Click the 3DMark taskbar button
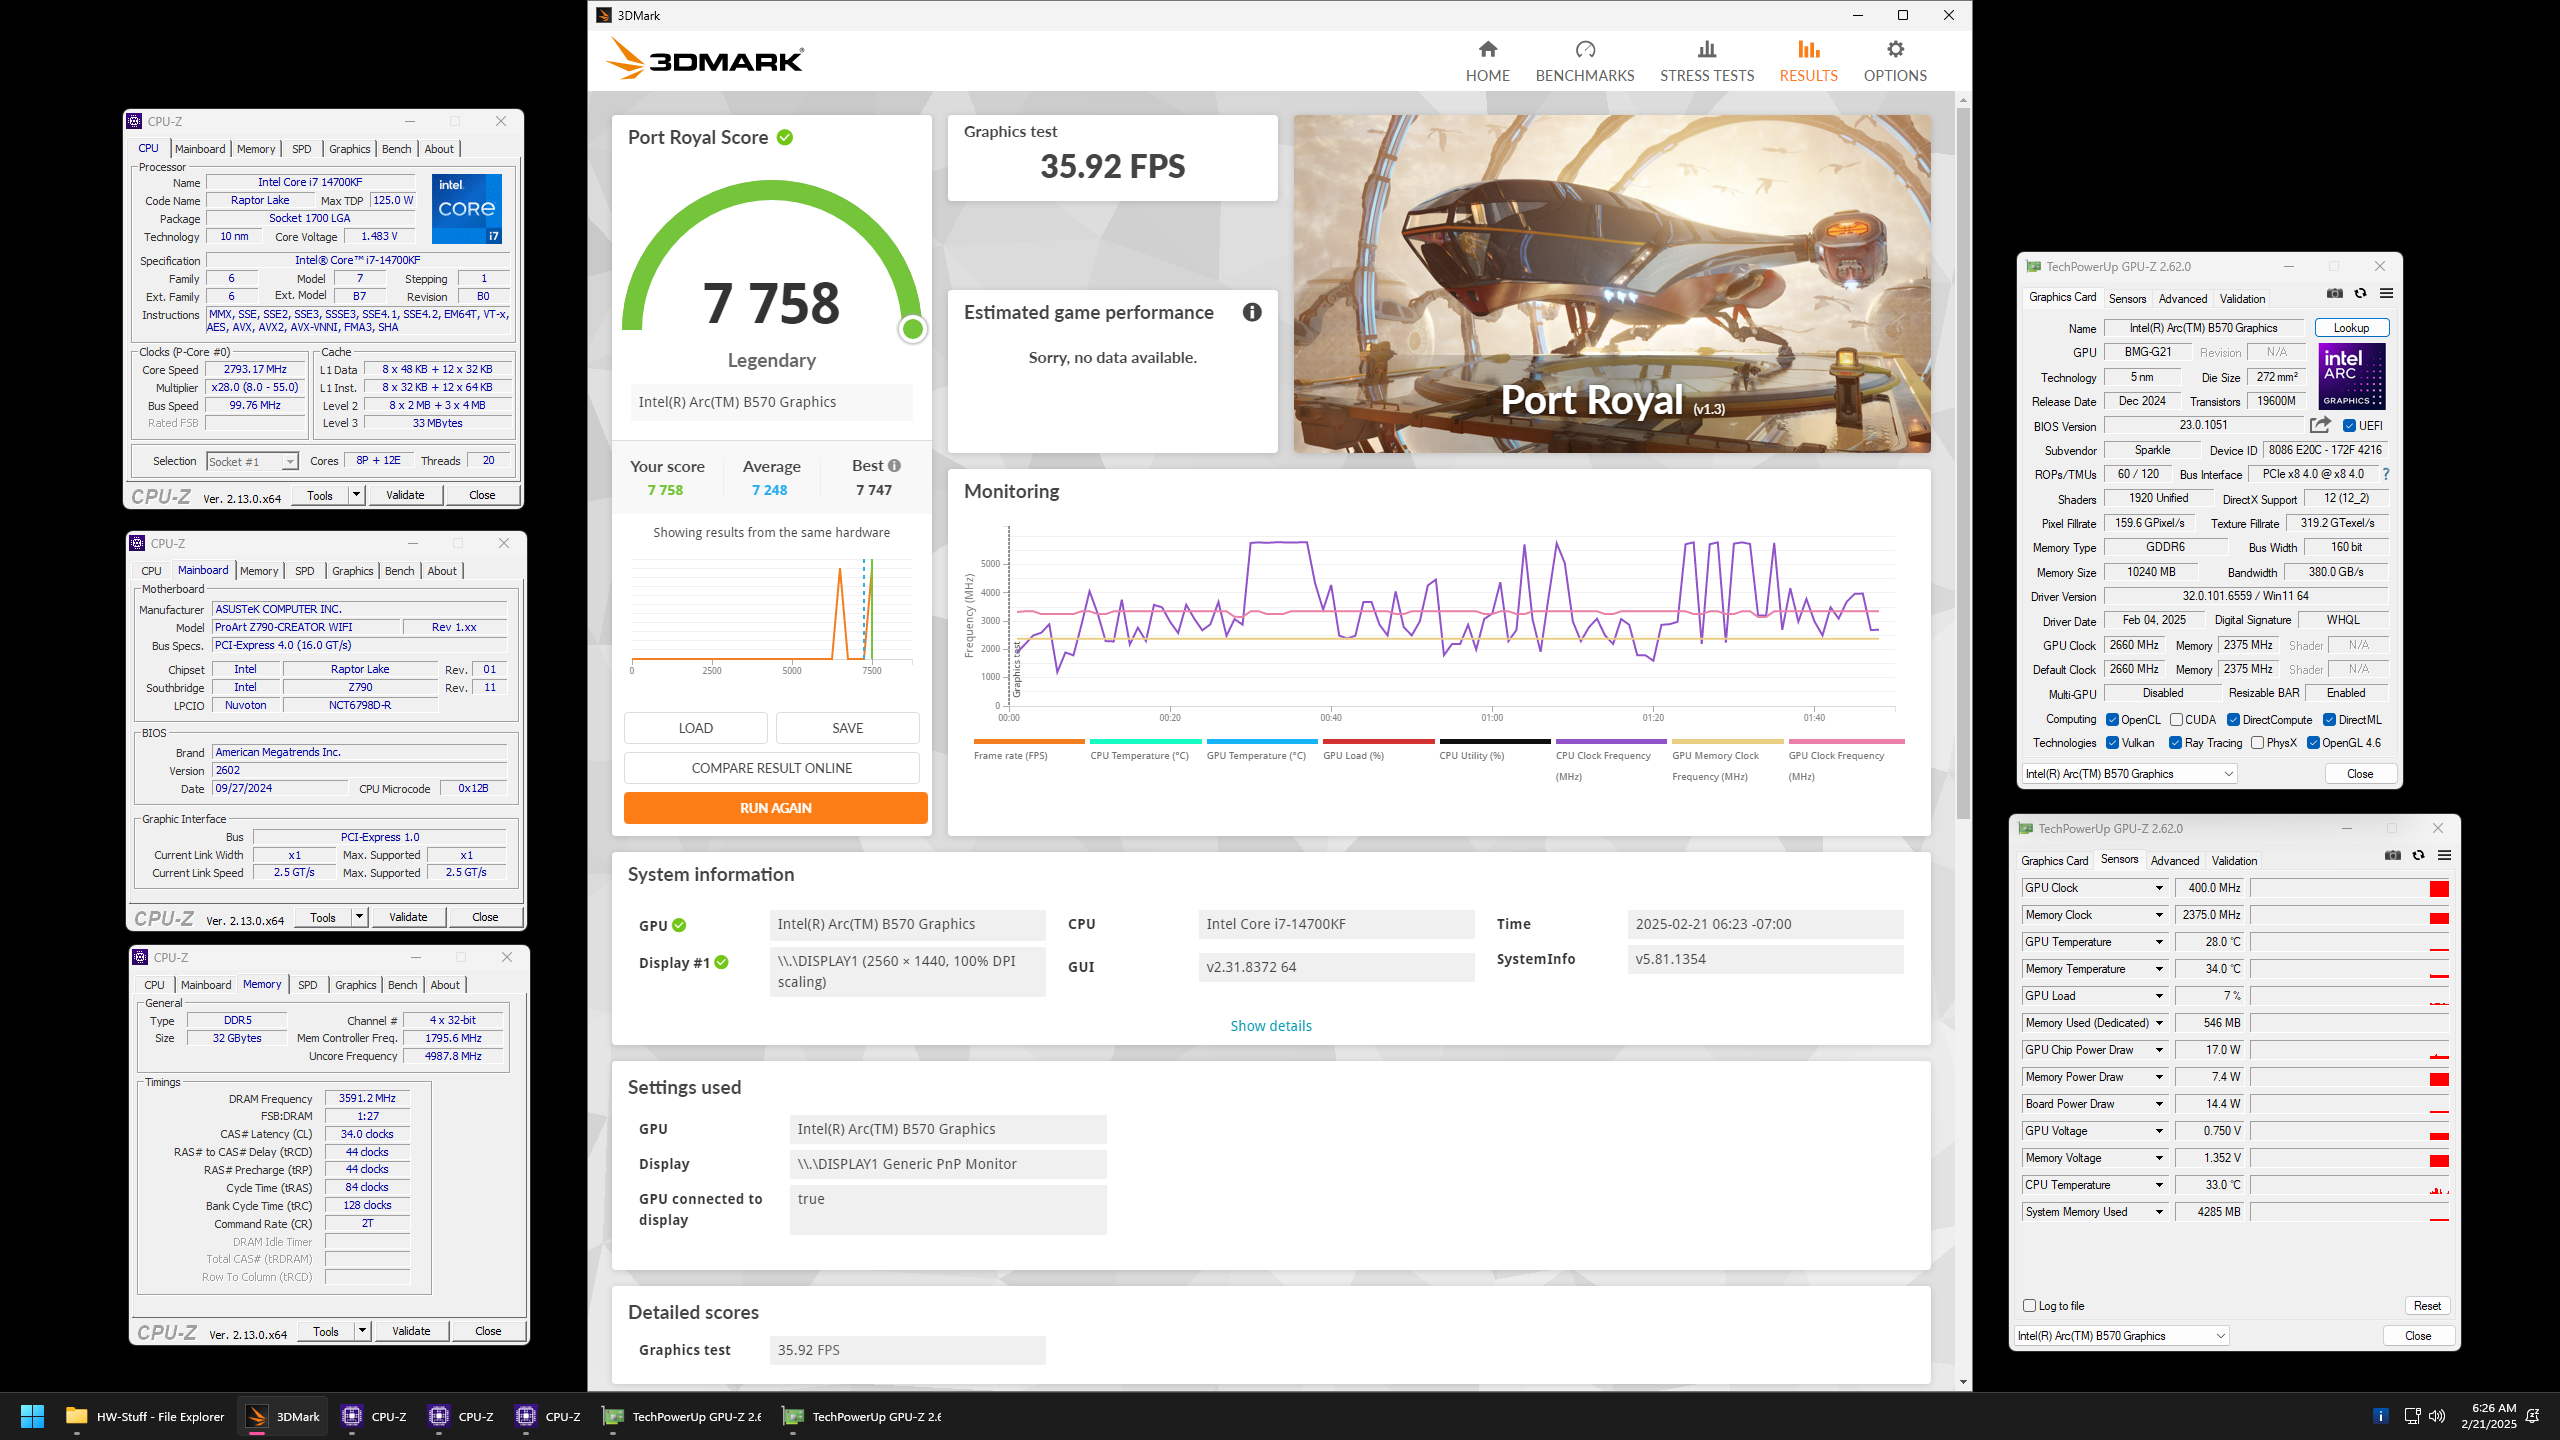 click(285, 1416)
